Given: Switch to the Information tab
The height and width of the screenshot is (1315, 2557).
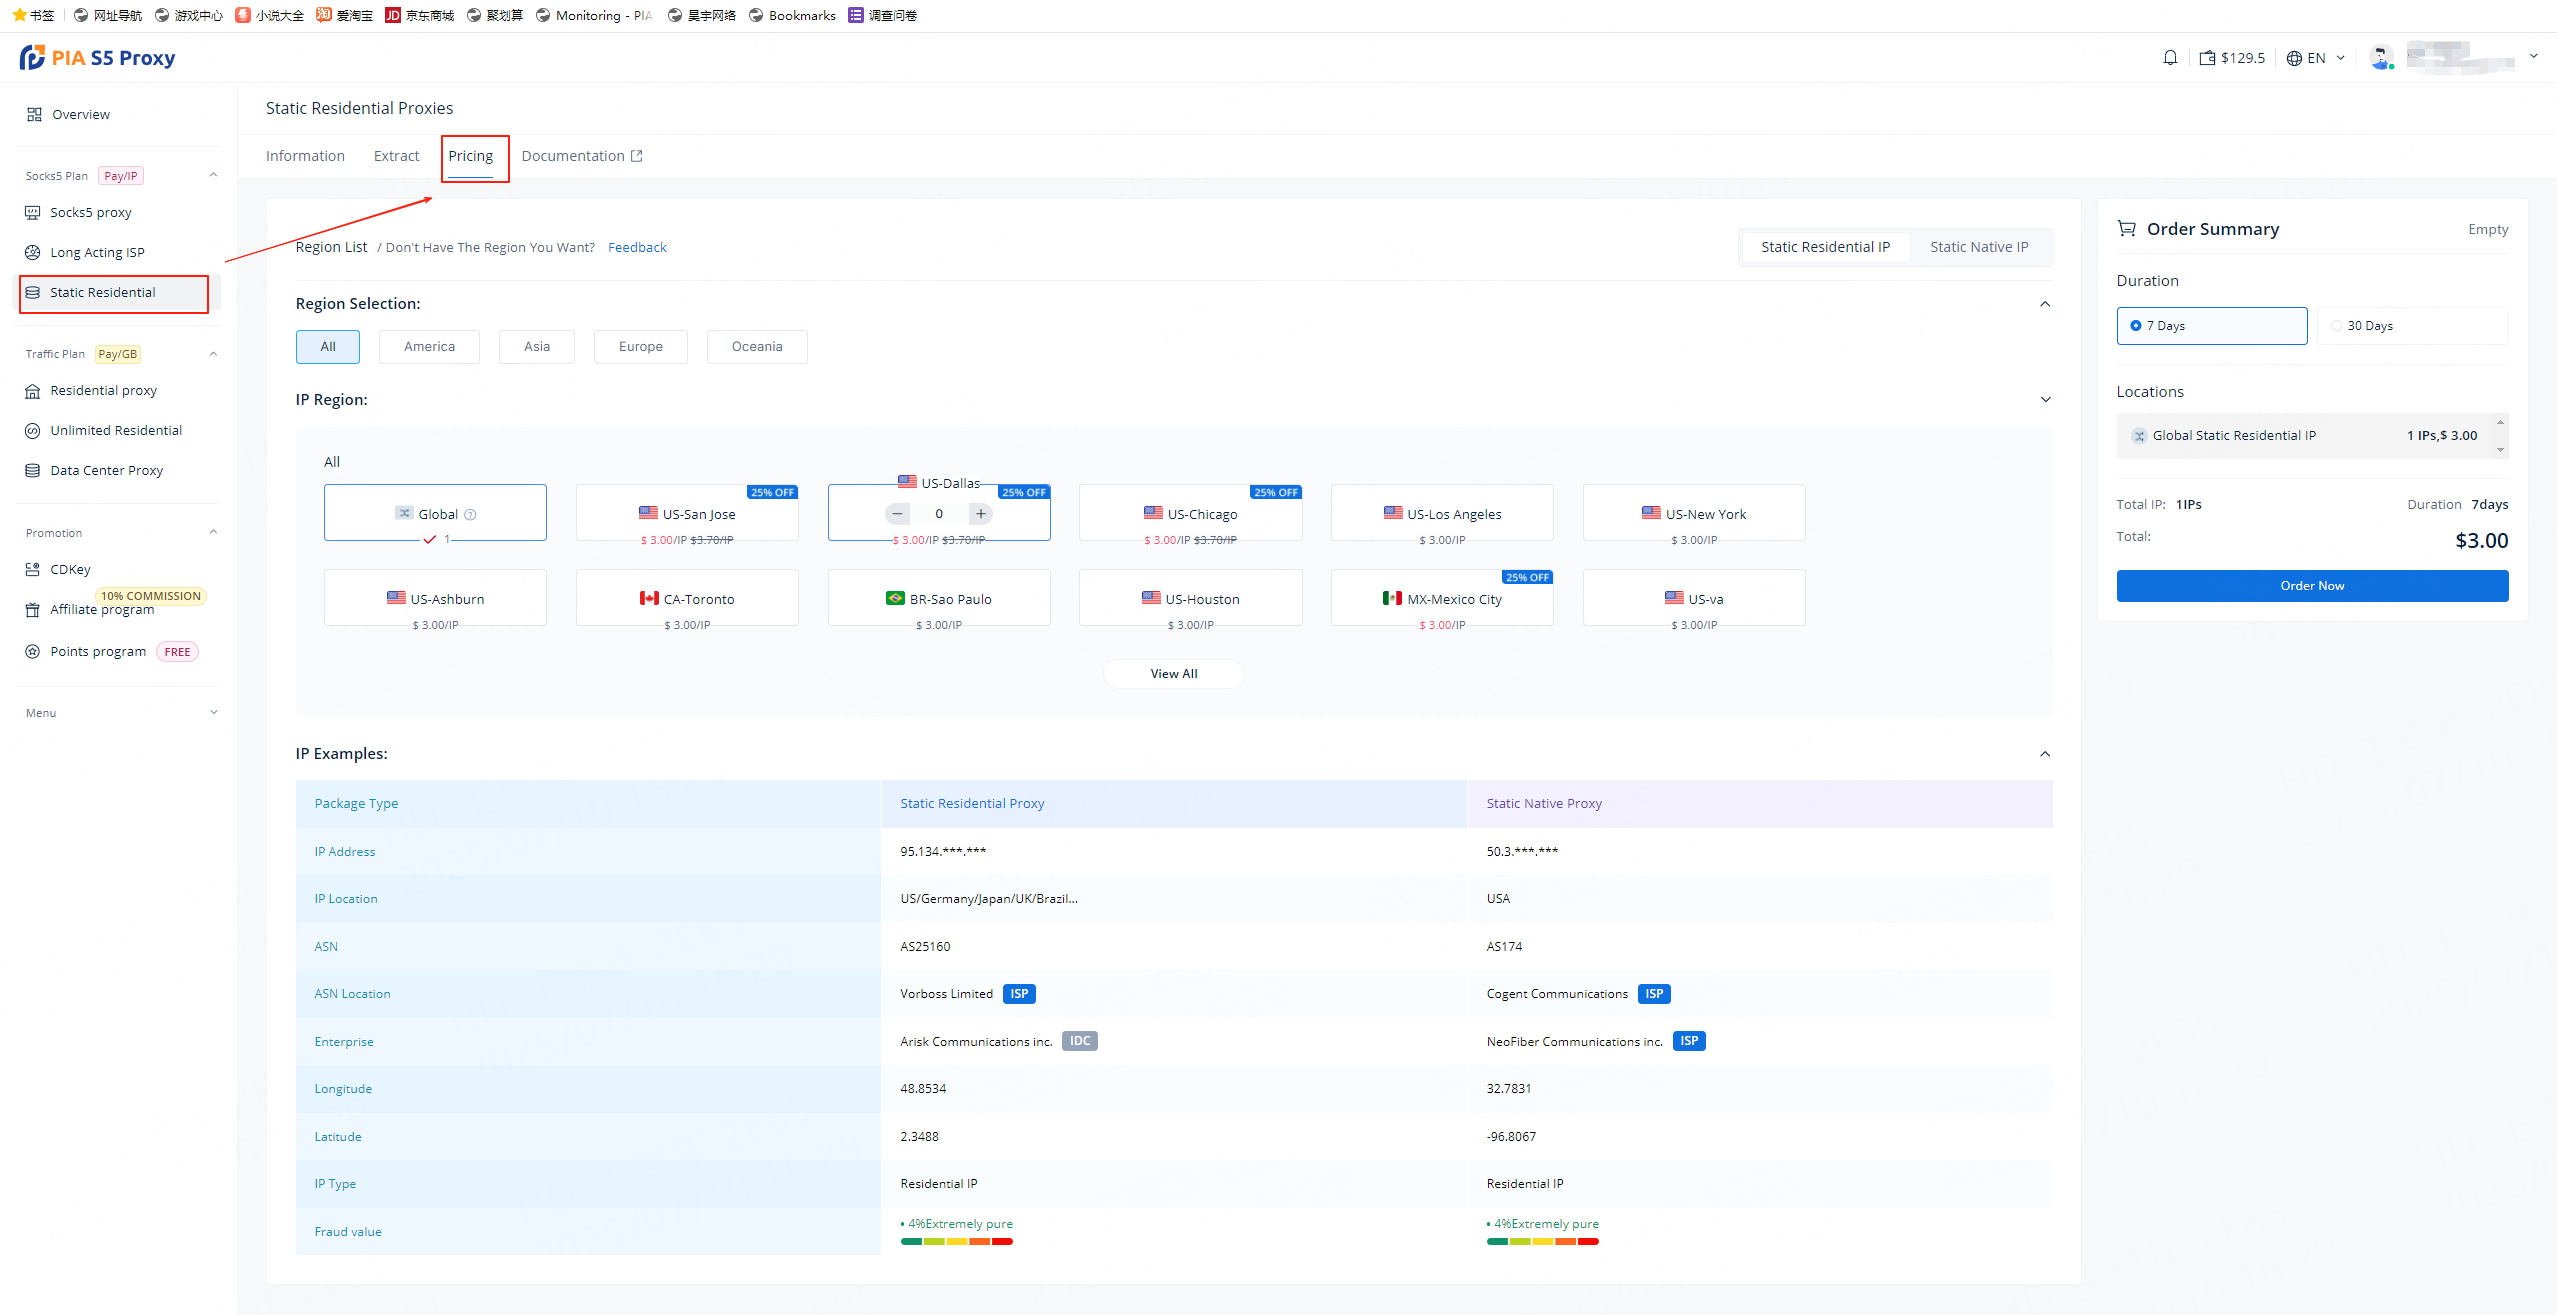Looking at the screenshot, I should pyautogui.click(x=305, y=156).
